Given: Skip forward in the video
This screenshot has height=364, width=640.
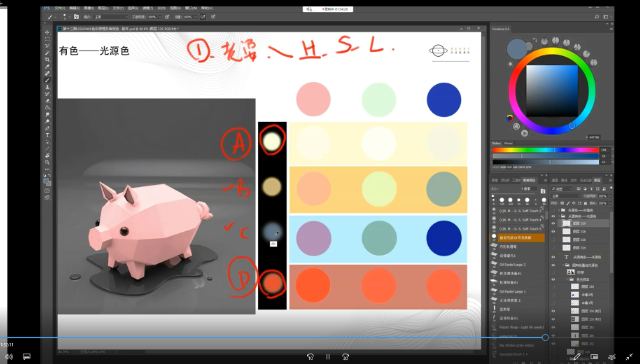Looking at the screenshot, I should [x=346, y=357].
